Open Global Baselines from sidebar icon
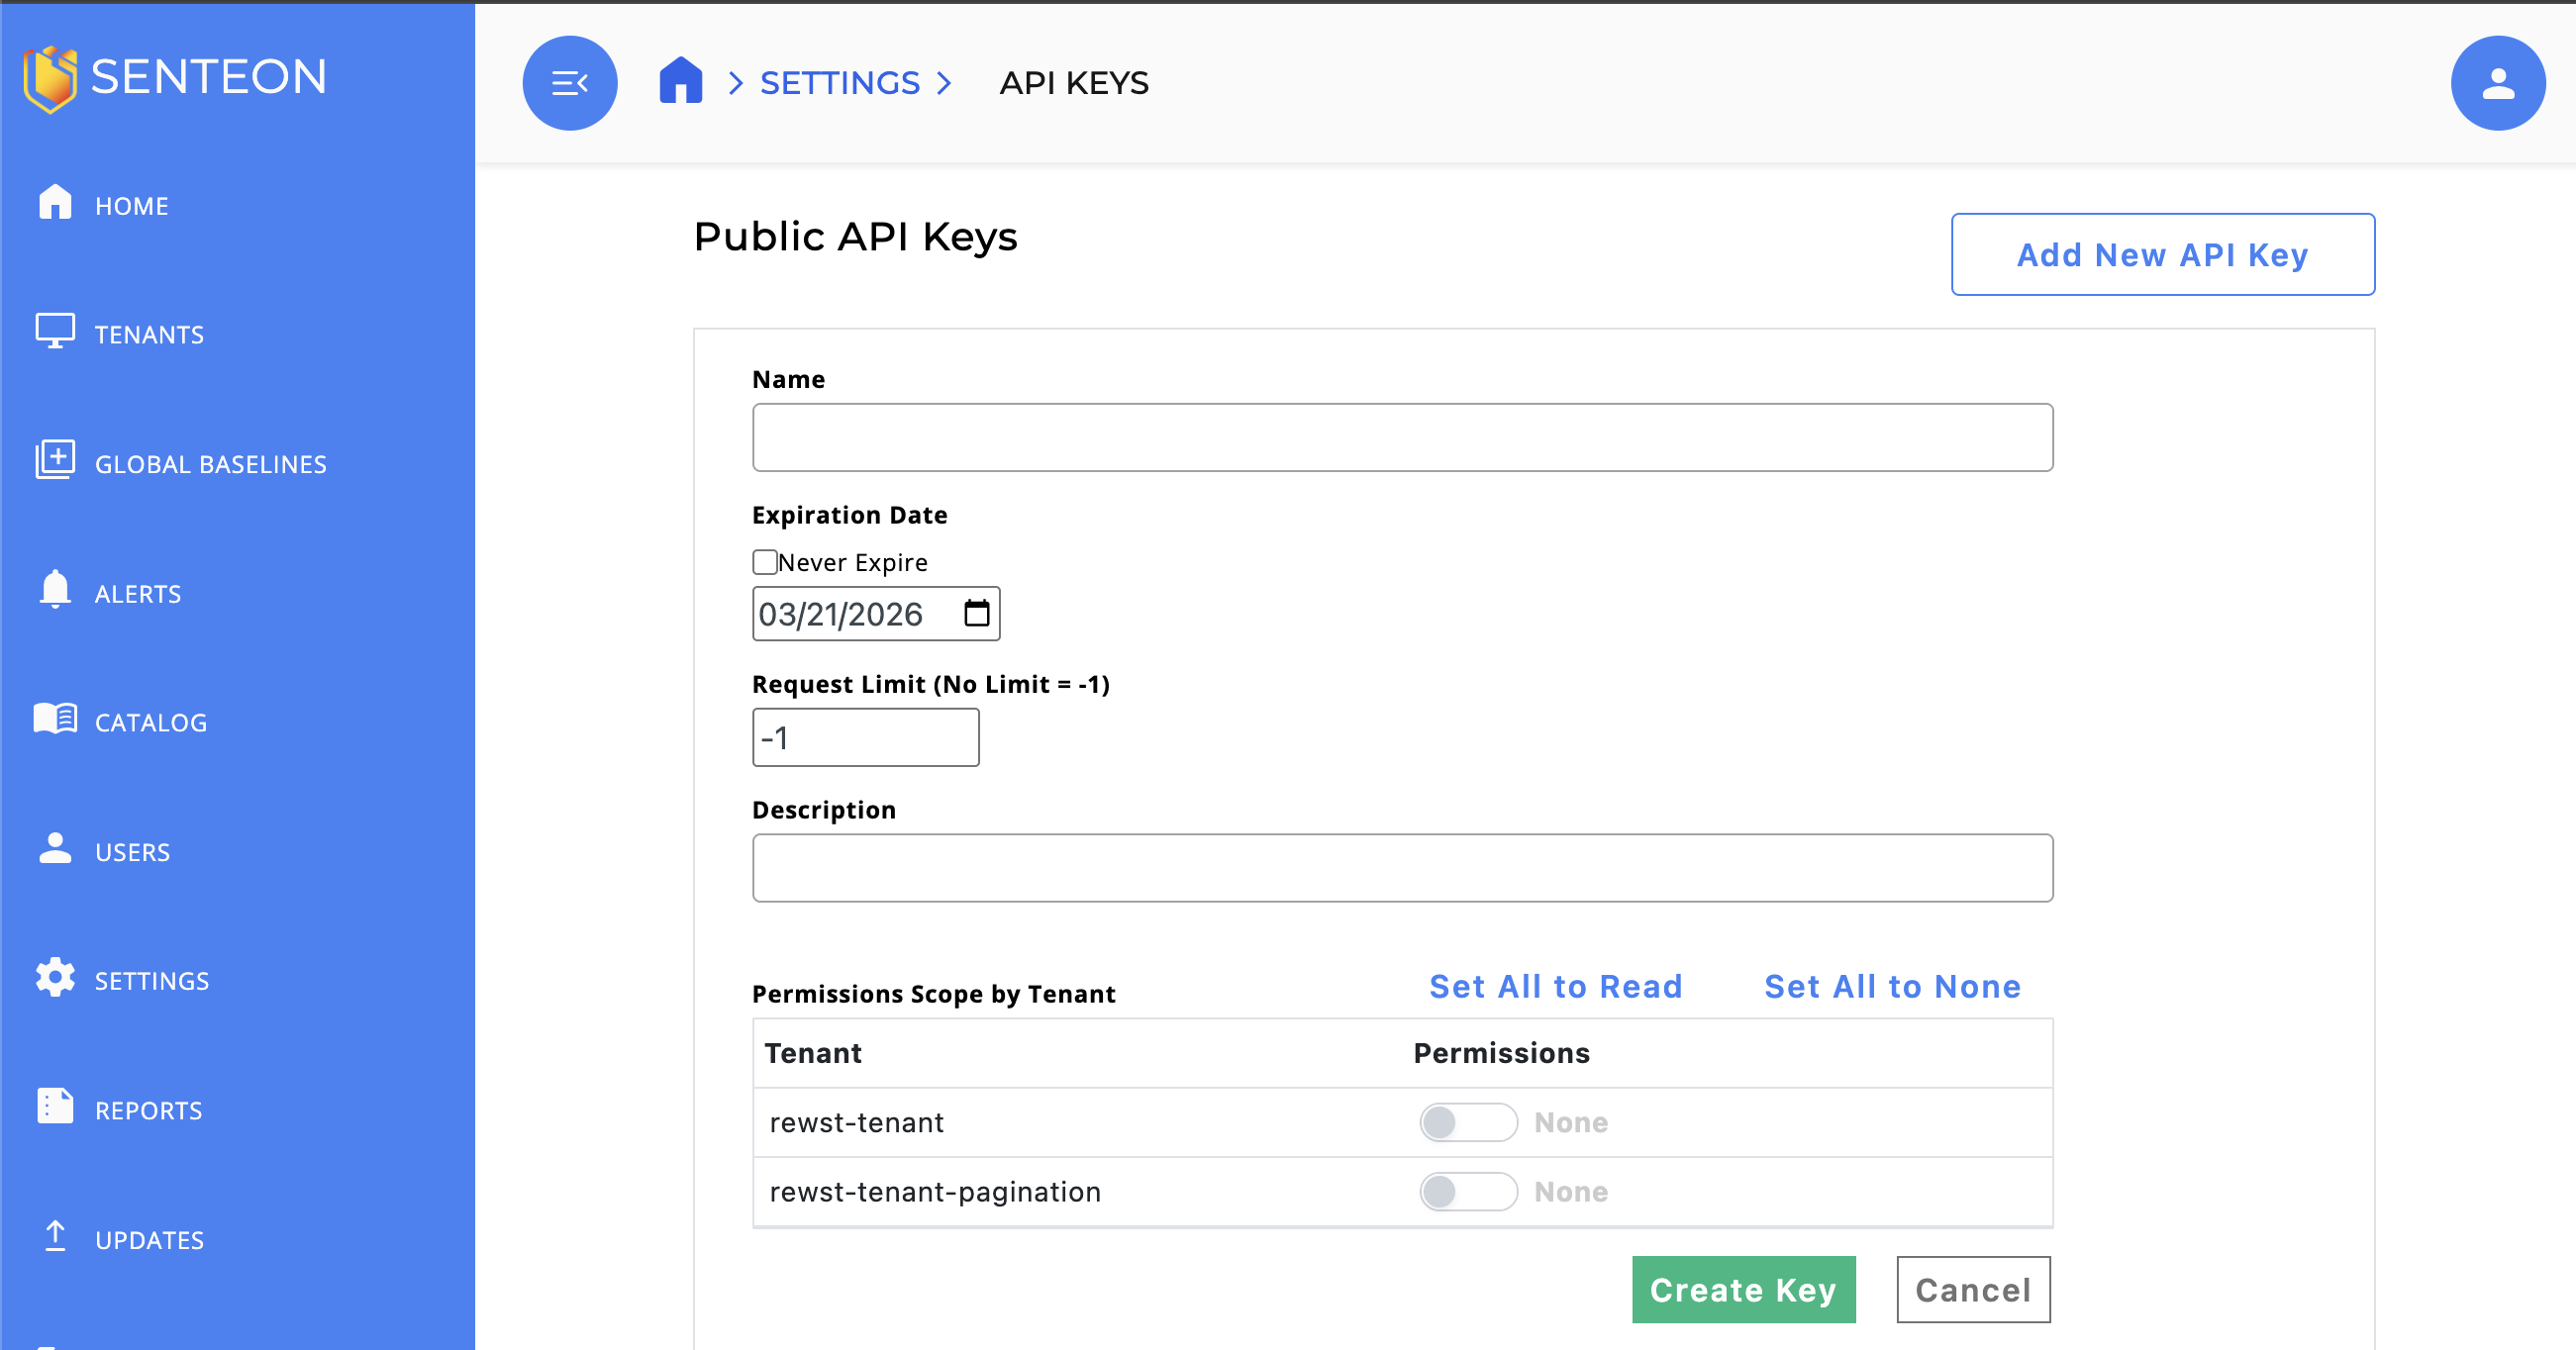 [x=55, y=460]
